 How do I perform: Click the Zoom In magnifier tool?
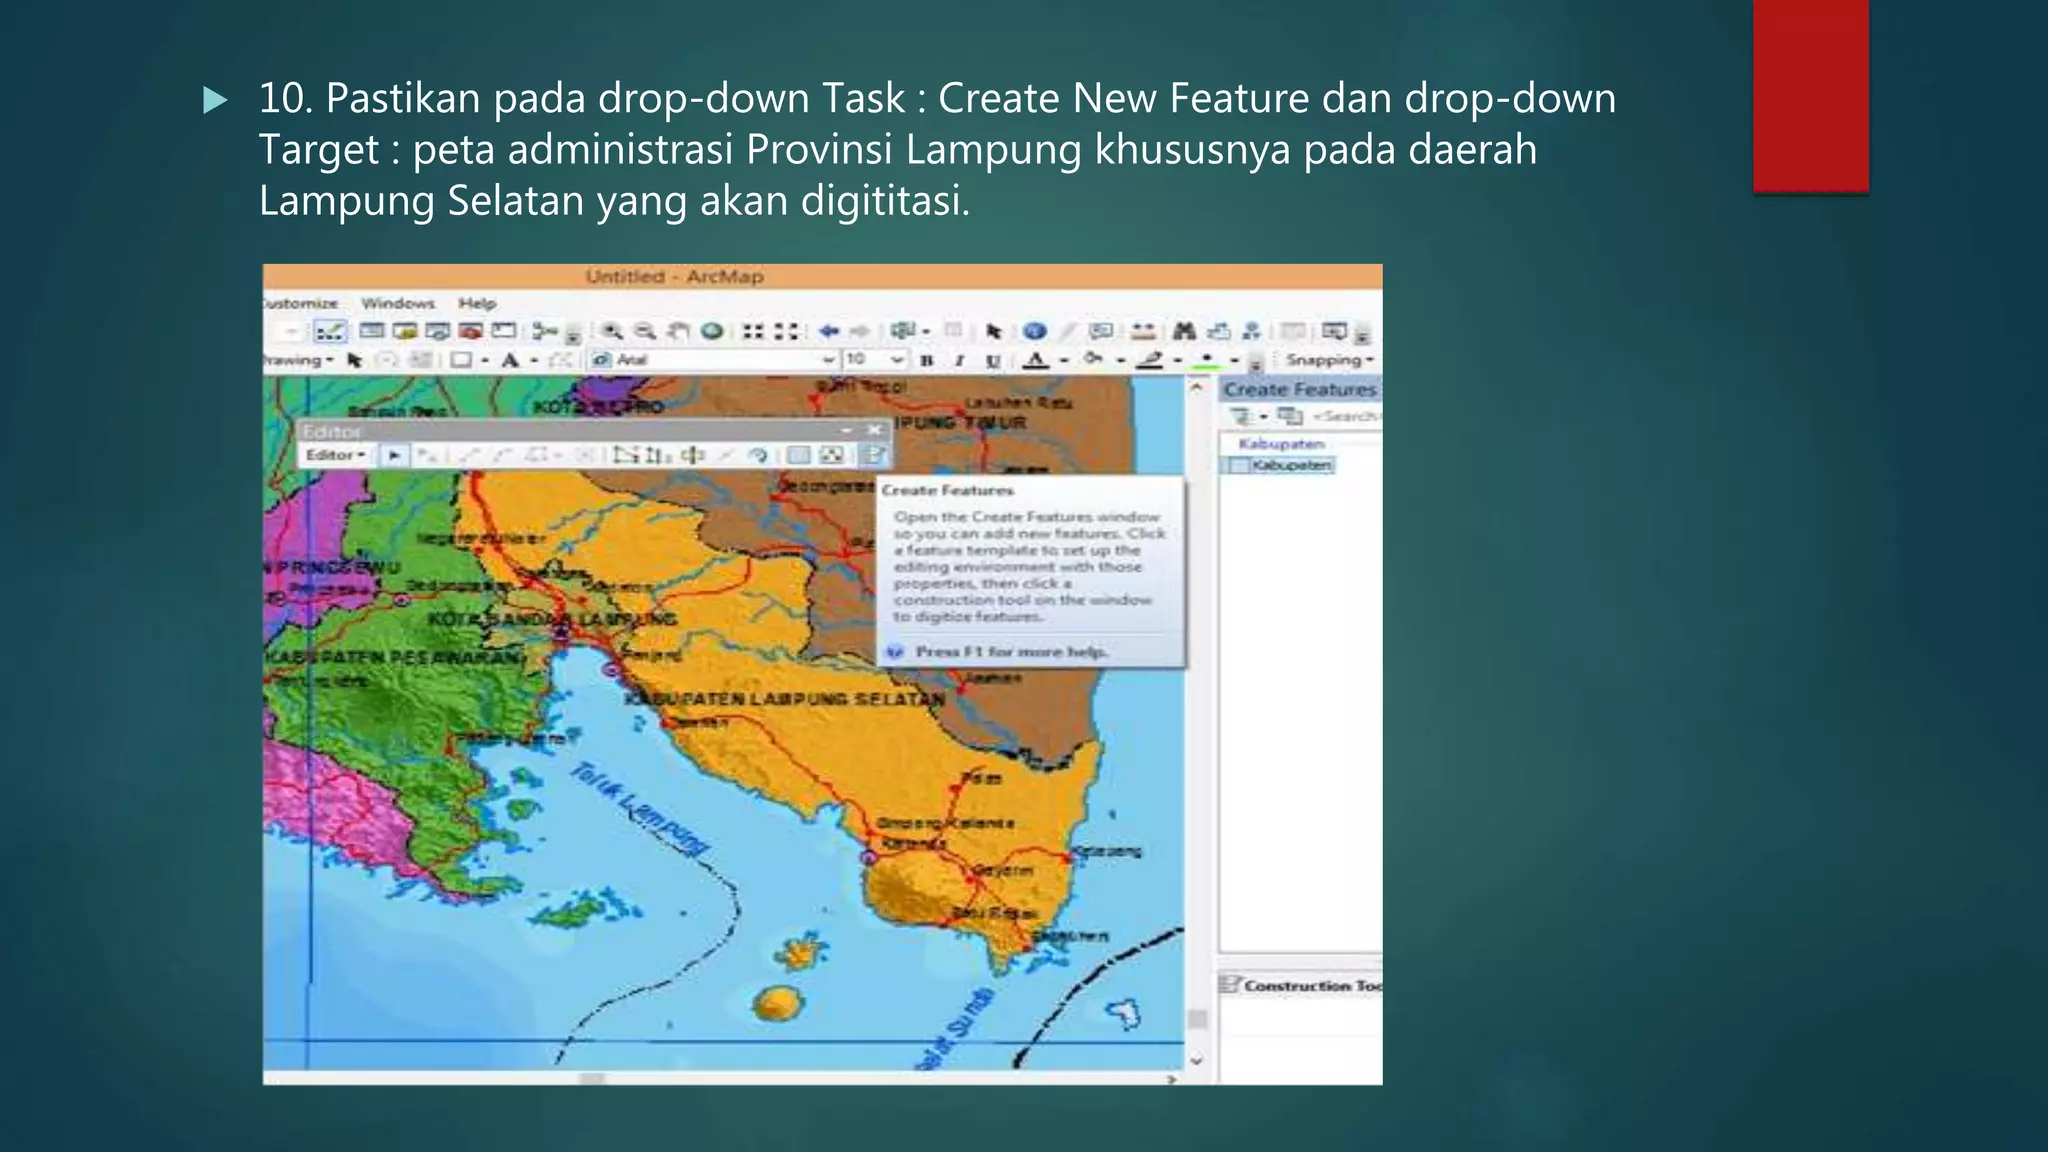click(612, 331)
